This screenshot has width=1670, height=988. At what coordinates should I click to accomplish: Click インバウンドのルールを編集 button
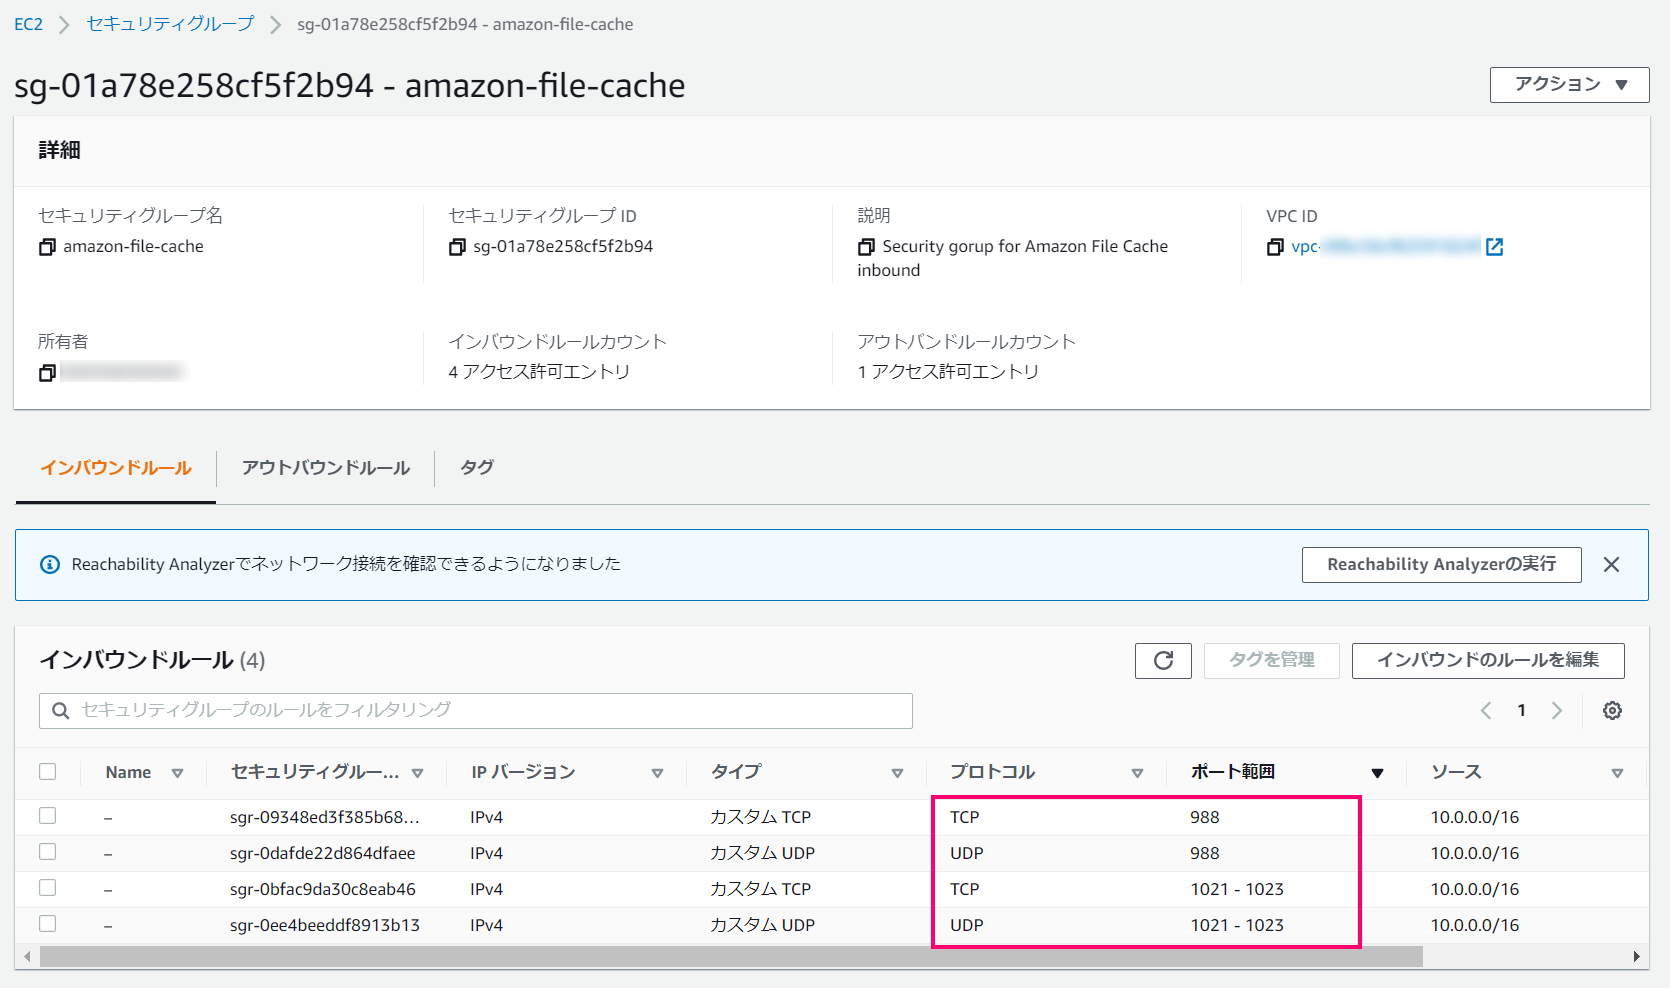[x=1488, y=660]
